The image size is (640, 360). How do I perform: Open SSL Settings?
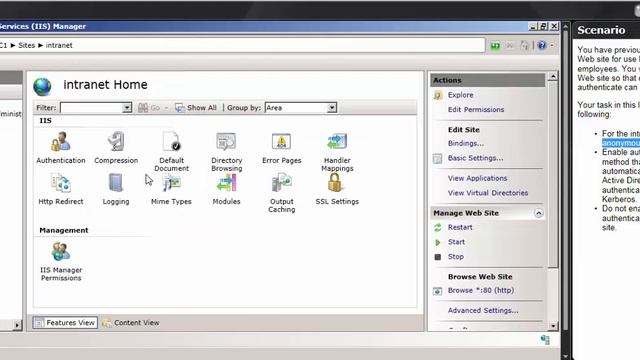(x=337, y=189)
